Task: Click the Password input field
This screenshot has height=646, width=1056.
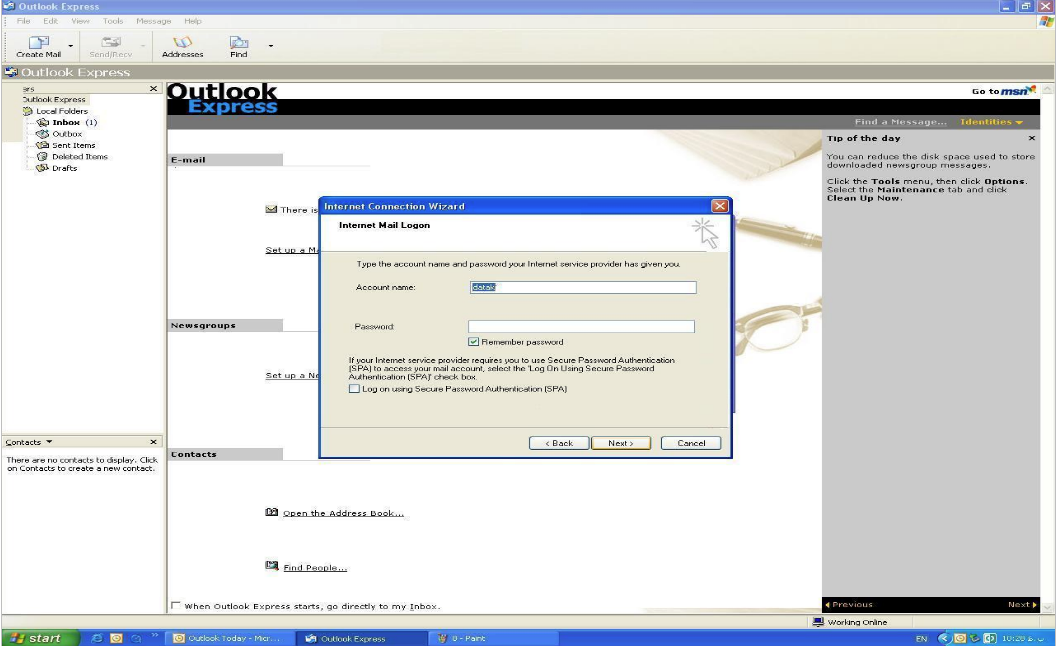Action: point(581,327)
